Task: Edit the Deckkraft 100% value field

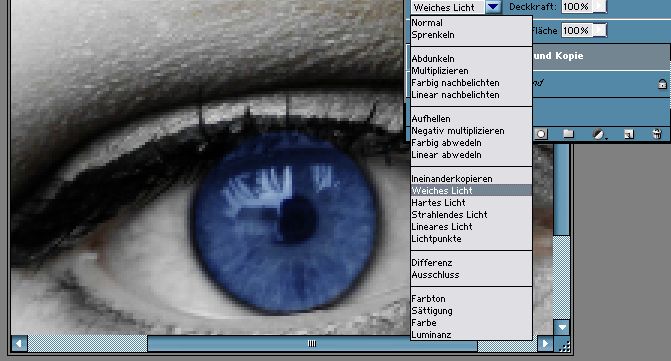Action: pyautogui.click(x=577, y=6)
